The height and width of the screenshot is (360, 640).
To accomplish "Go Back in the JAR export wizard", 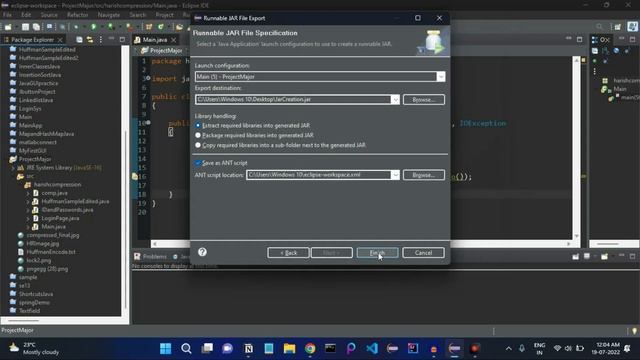I will pyautogui.click(x=289, y=253).
